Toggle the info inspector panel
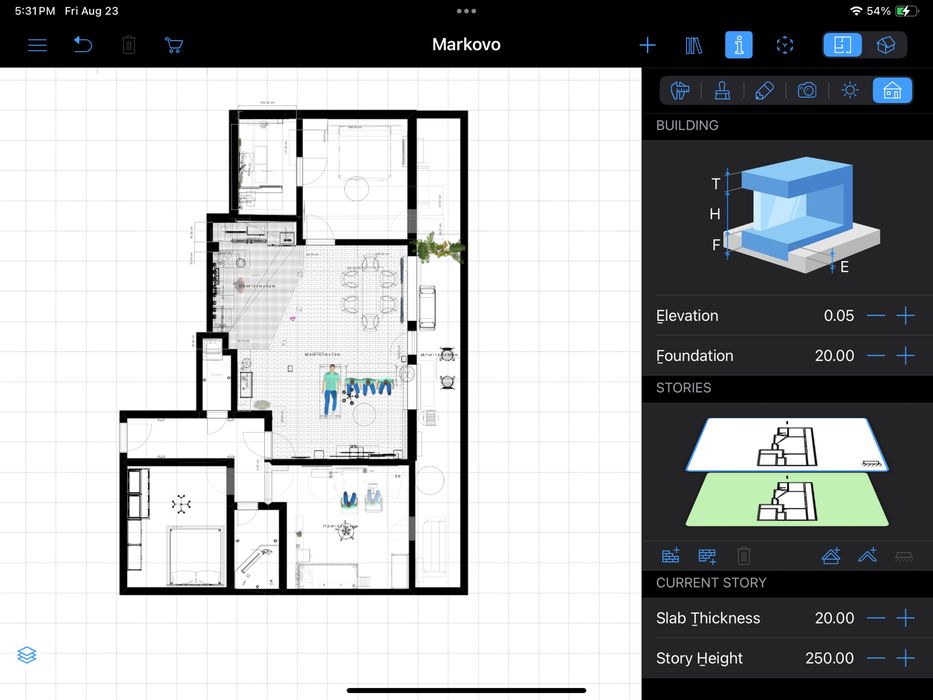Image resolution: width=933 pixels, height=700 pixels. point(738,45)
